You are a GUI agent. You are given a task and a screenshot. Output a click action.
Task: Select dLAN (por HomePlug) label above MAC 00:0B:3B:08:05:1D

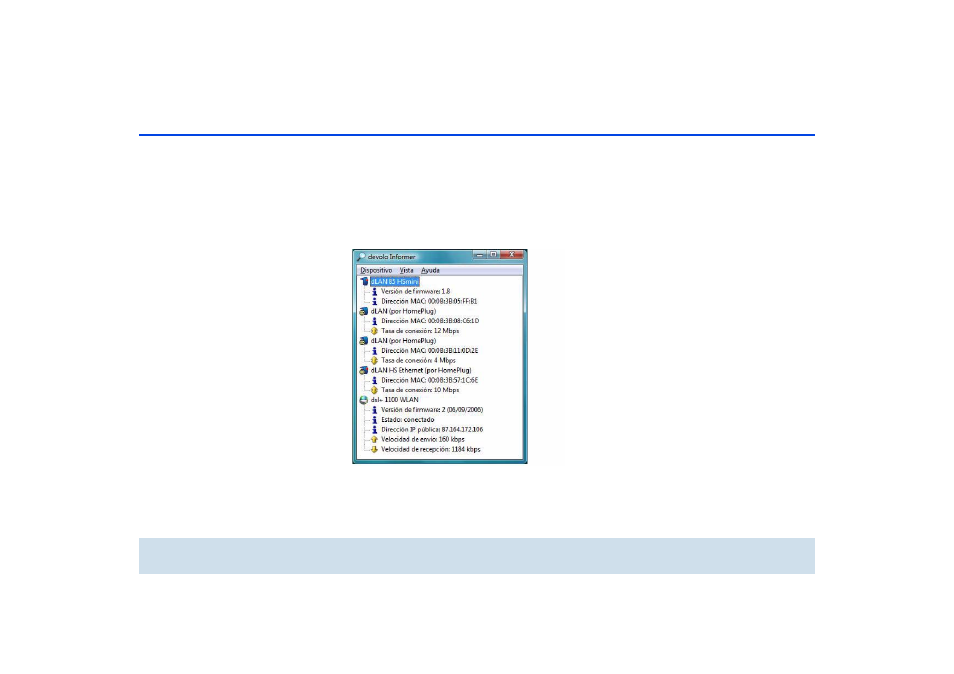pyautogui.click(x=403, y=311)
